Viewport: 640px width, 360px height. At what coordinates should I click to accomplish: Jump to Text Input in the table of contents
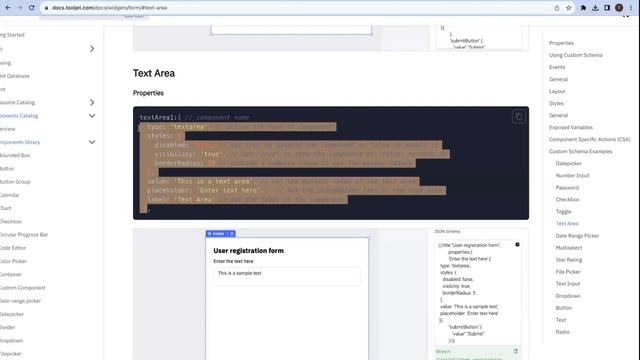[568, 284]
